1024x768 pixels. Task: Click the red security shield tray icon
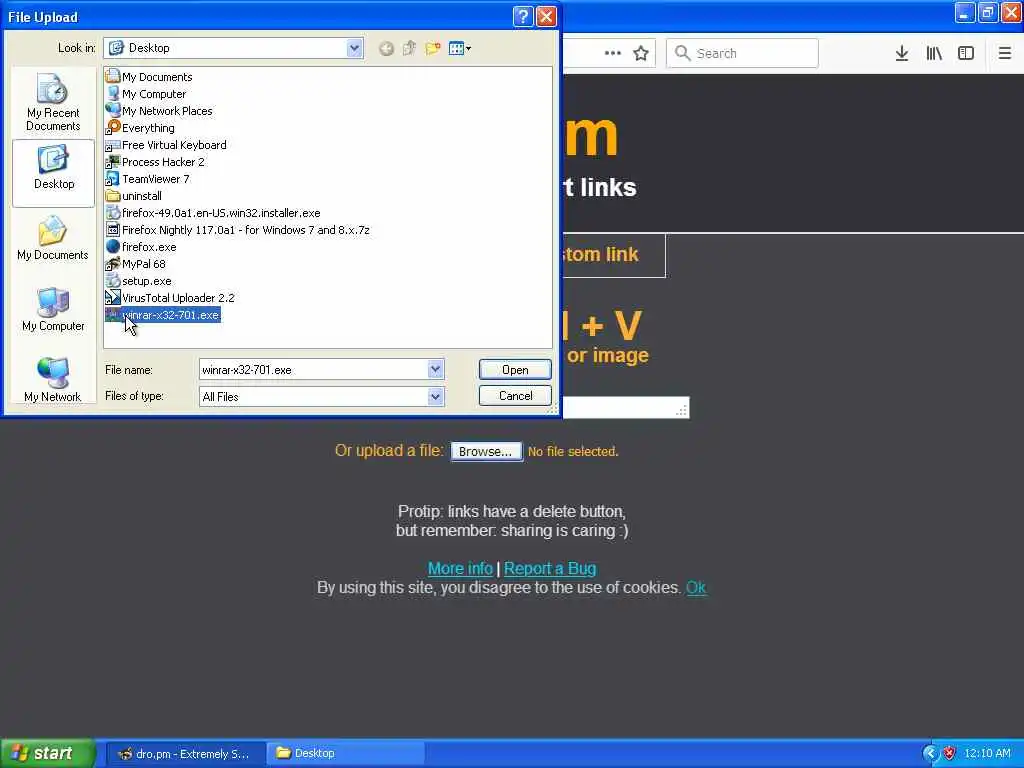pyautogui.click(x=950, y=754)
